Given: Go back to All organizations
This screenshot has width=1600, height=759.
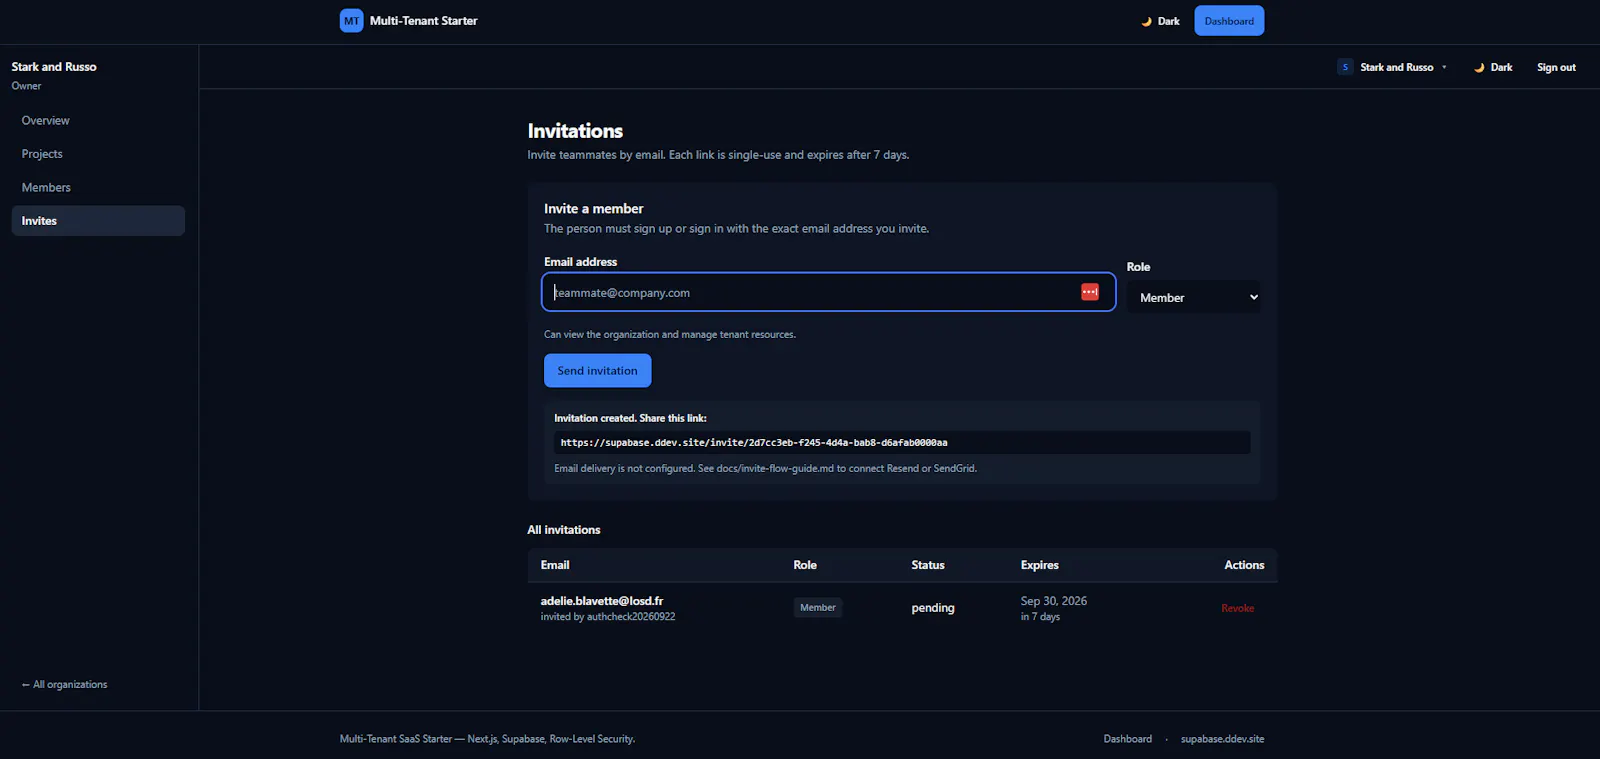Looking at the screenshot, I should [65, 684].
